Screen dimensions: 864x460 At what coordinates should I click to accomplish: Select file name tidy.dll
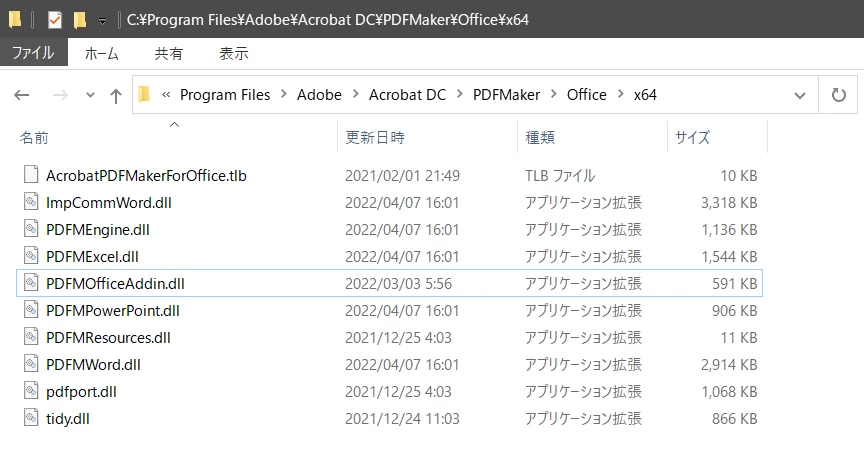[67, 419]
